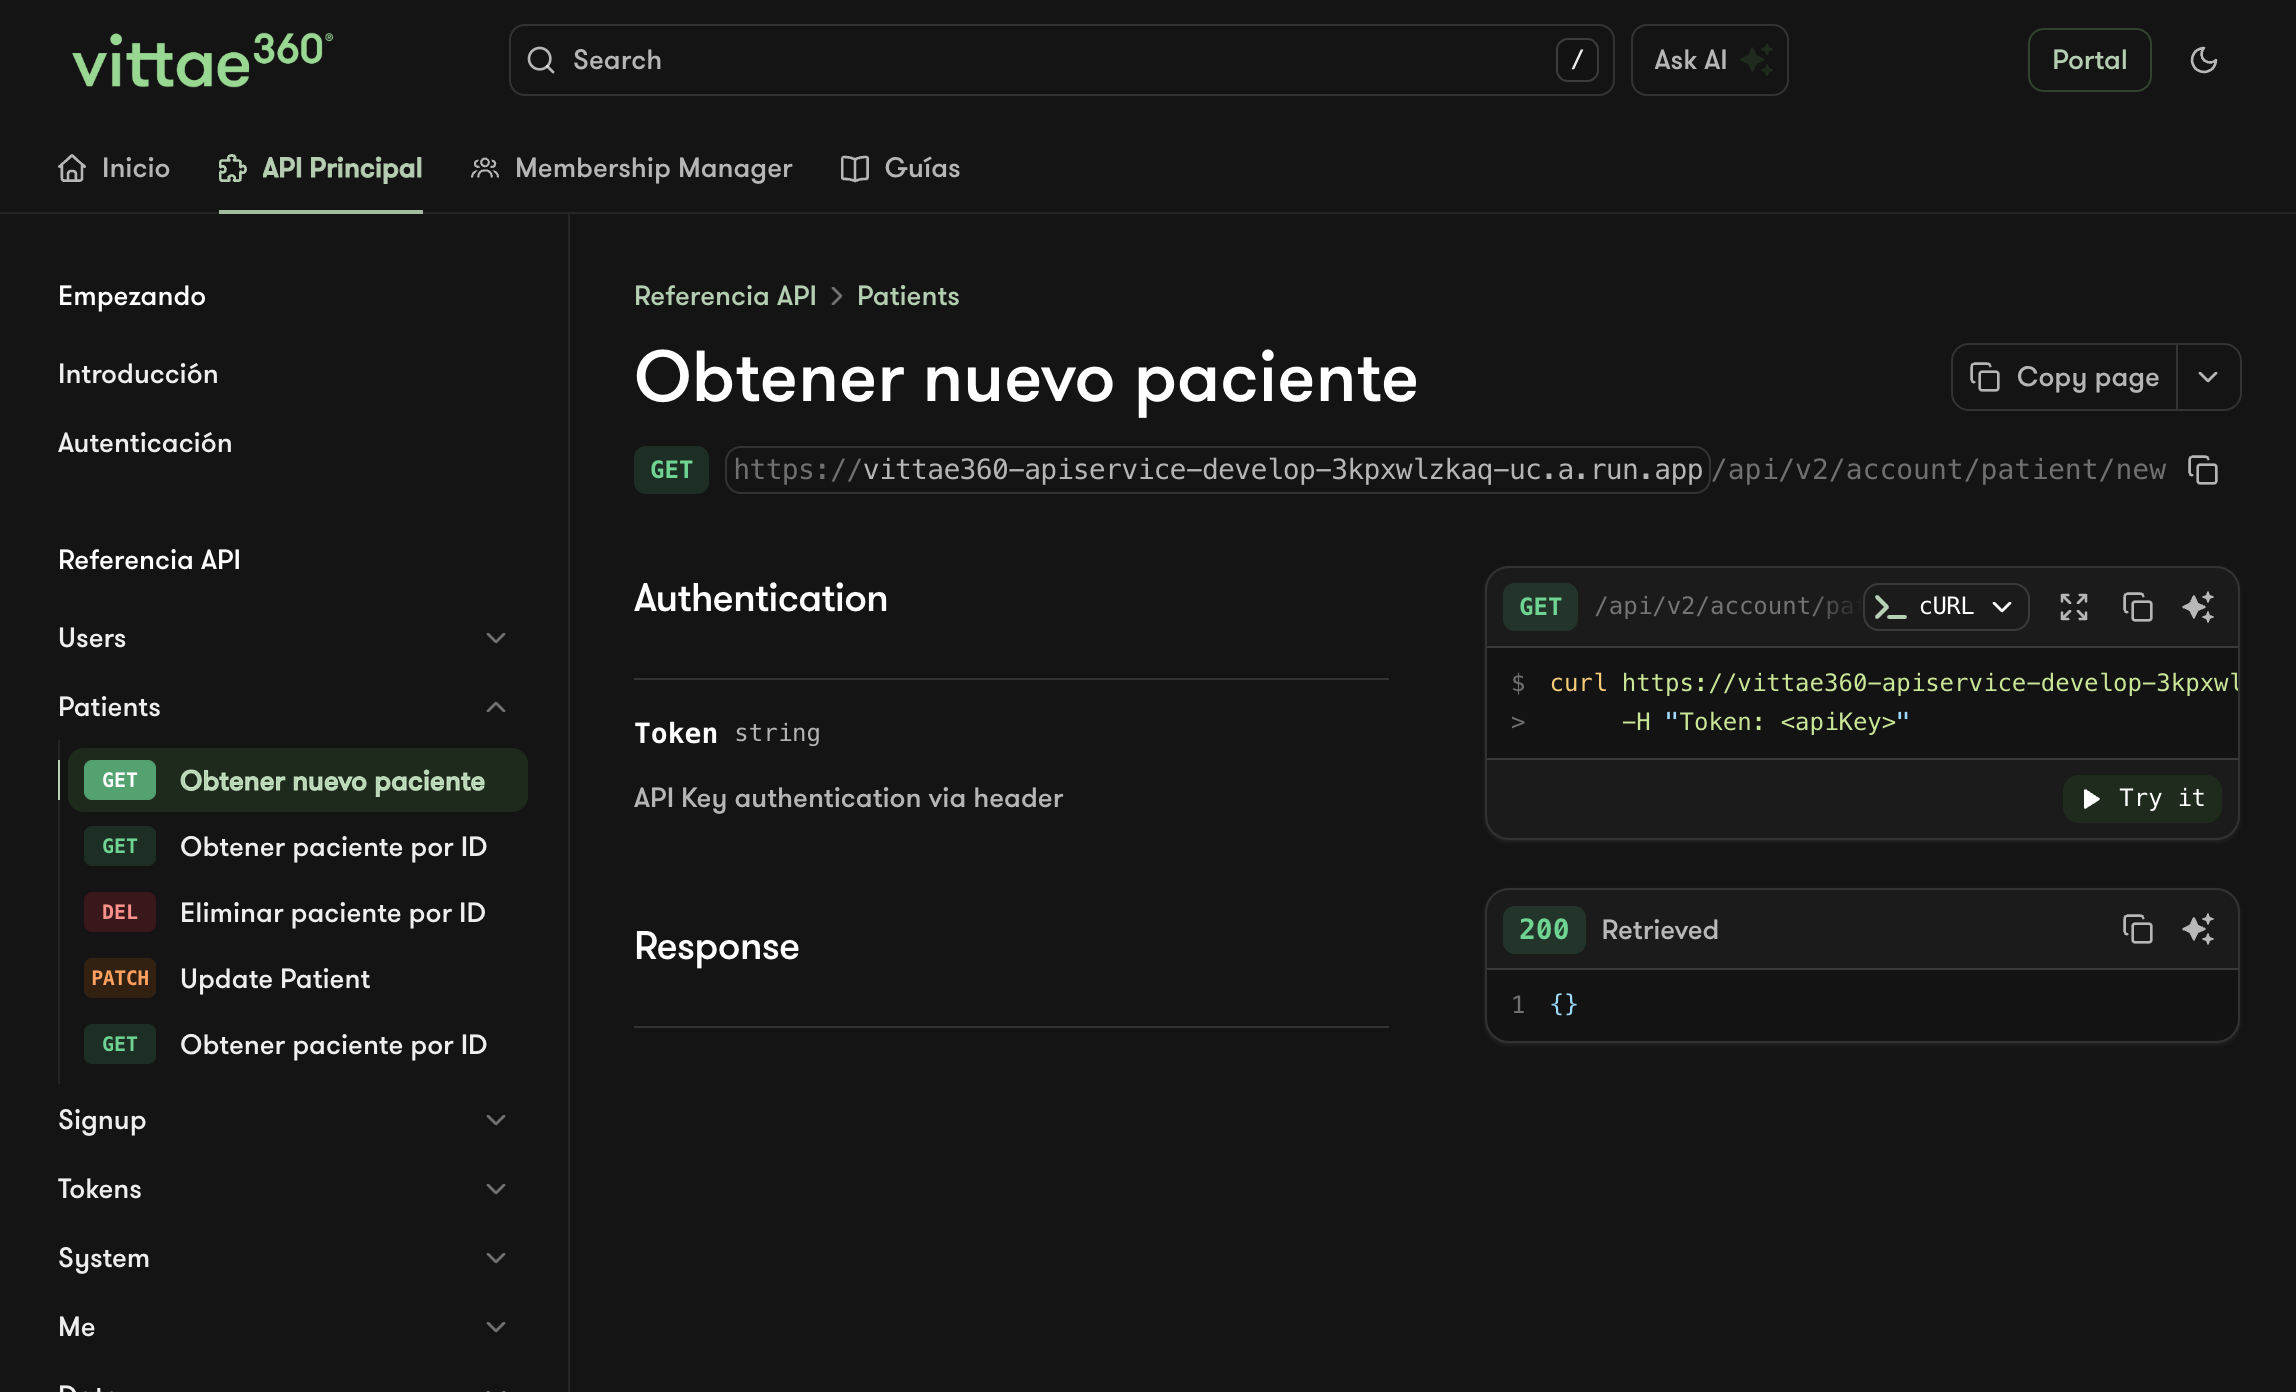The height and width of the screenshot is (1392, 2296).
Task: Expand the code example to fullscreen
Action: tap(2074, 607)
